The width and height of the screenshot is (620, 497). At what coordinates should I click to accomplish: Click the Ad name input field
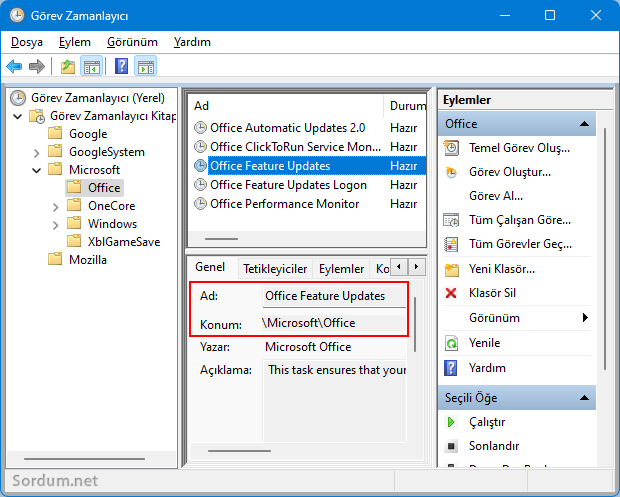334,296
